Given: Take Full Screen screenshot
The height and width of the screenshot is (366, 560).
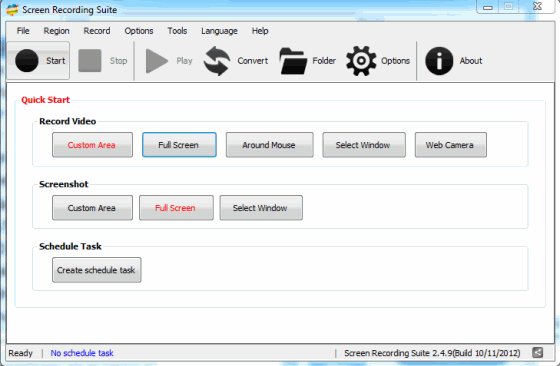Looking at the screenshot, I should (x=176, y=208).
